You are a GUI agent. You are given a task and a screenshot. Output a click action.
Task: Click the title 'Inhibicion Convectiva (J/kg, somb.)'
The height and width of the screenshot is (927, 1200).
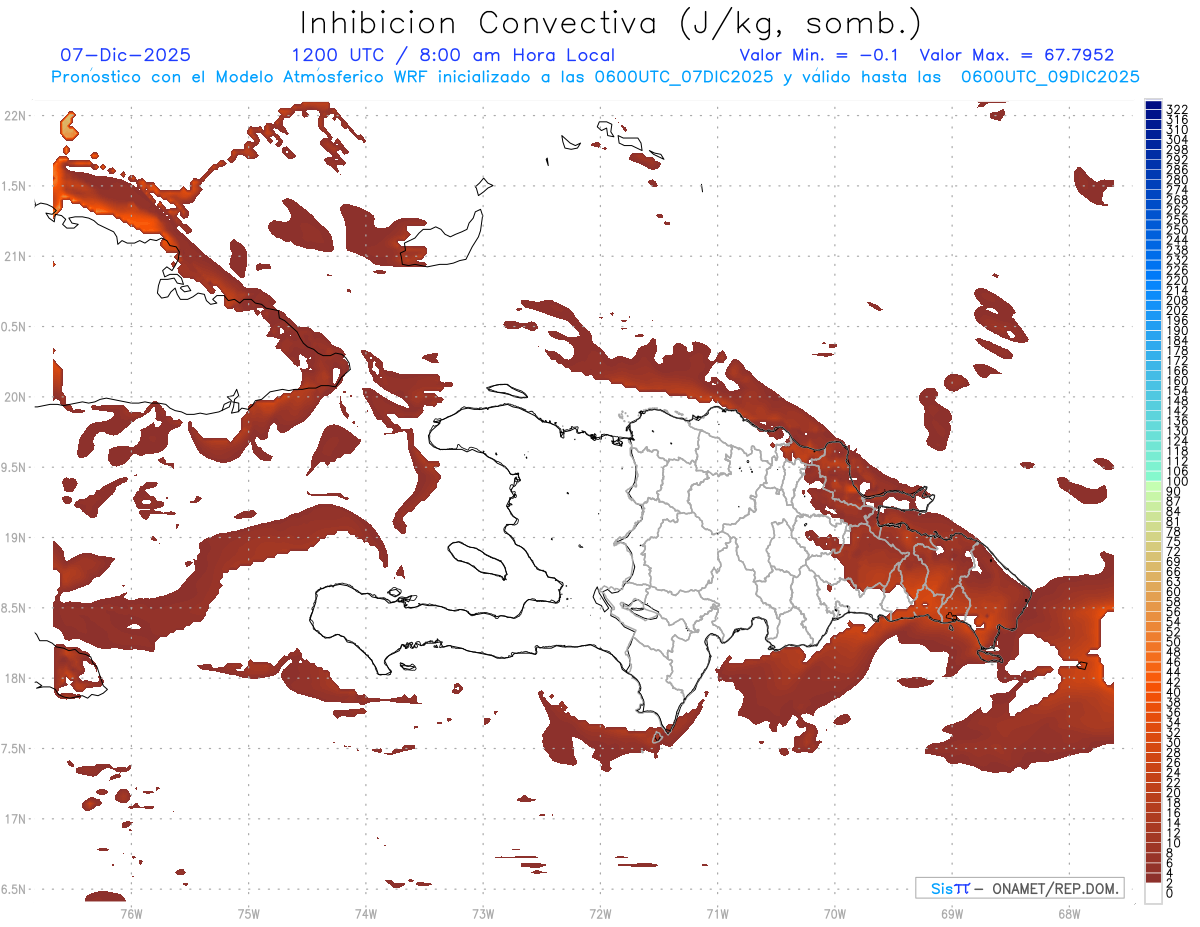(x=611, y=23)
